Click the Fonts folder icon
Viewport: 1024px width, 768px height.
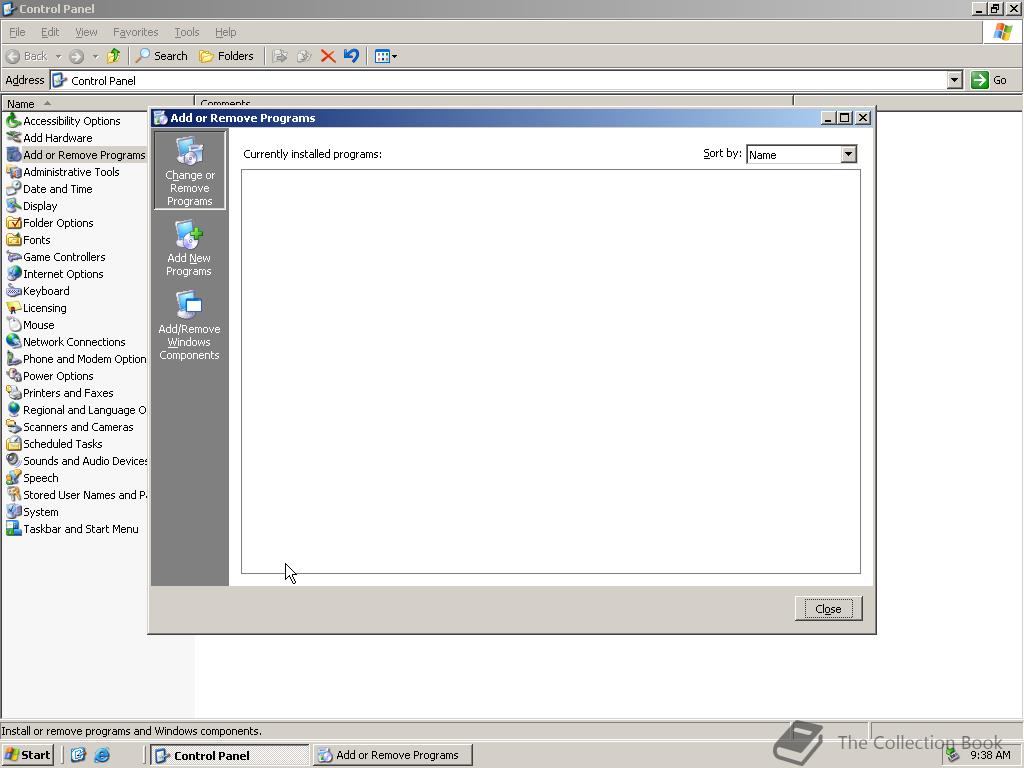coord(13,239)
